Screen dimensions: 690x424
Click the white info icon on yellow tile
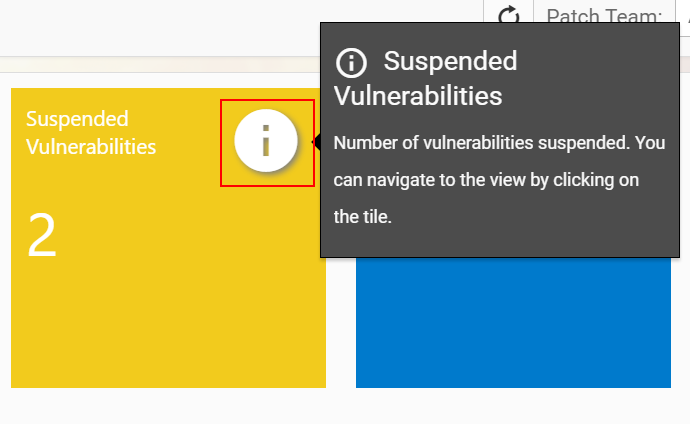click(266, 141)
